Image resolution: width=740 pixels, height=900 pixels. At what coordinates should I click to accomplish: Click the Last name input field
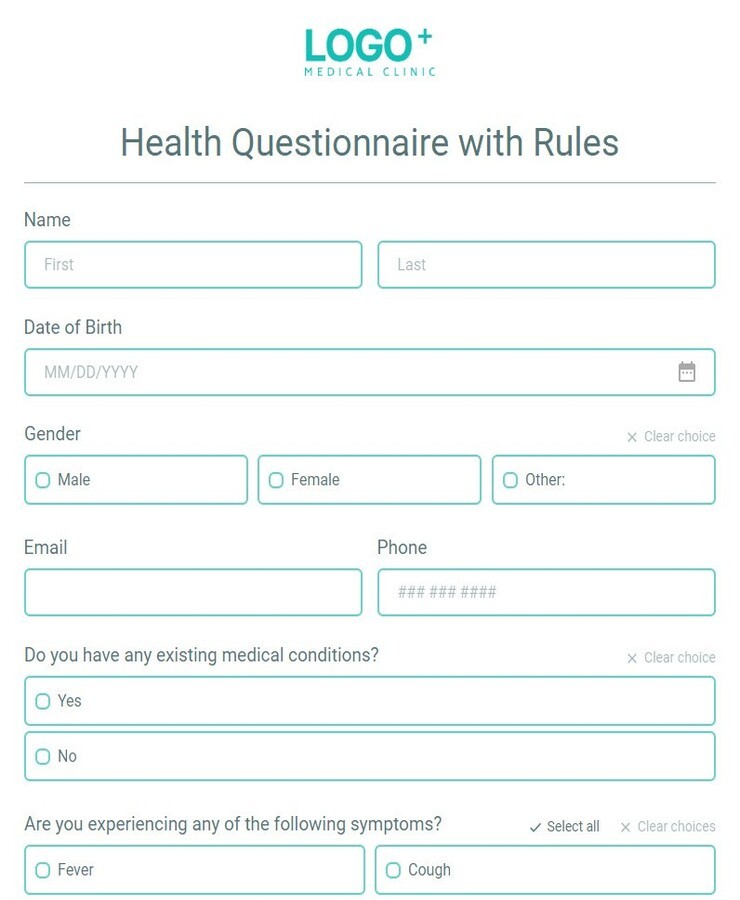pos(546,265)
